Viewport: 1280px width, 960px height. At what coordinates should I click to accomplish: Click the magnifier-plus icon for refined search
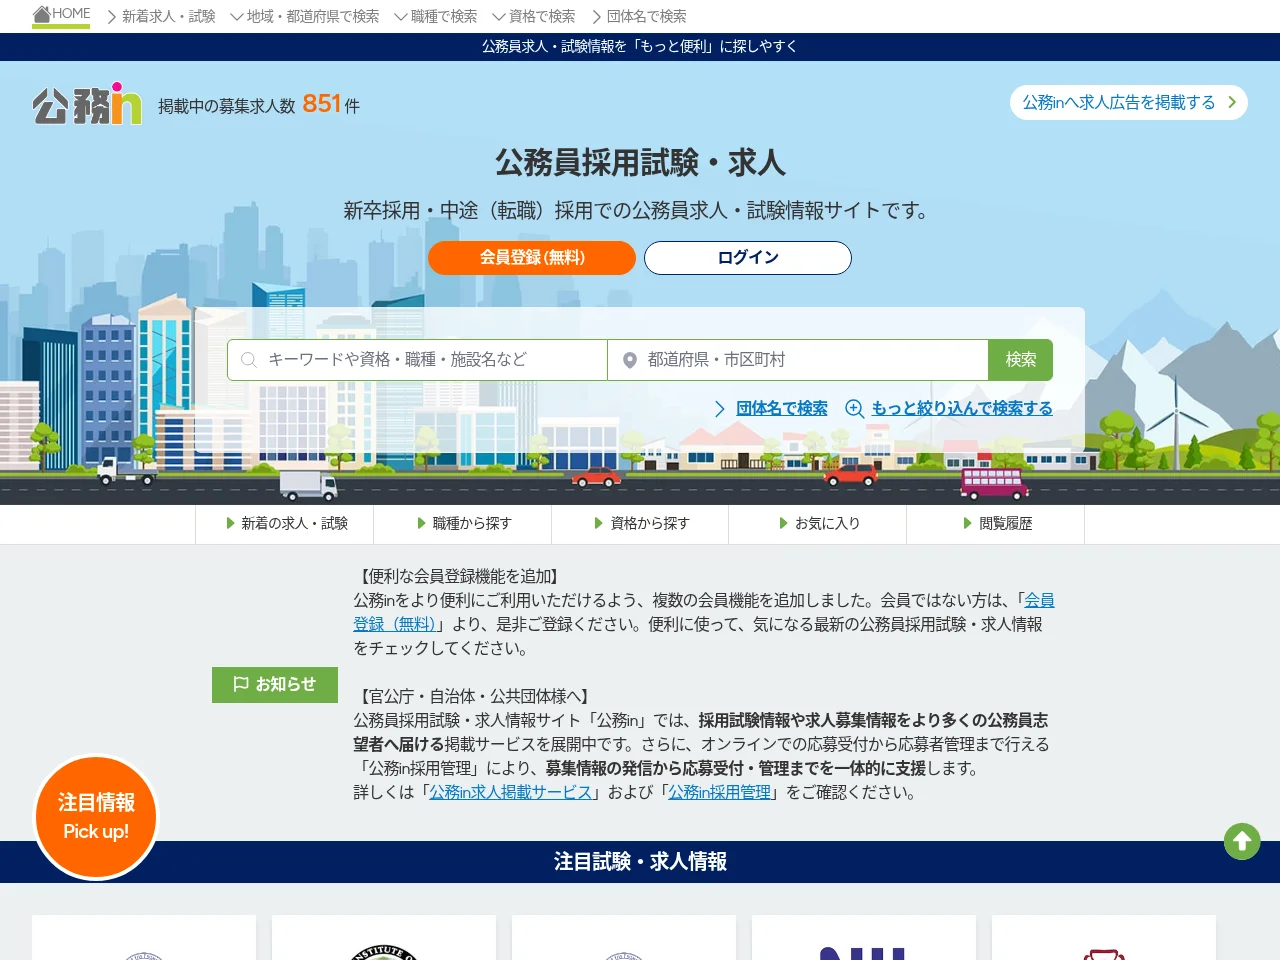pyautogui.click(x=855, y=408)
